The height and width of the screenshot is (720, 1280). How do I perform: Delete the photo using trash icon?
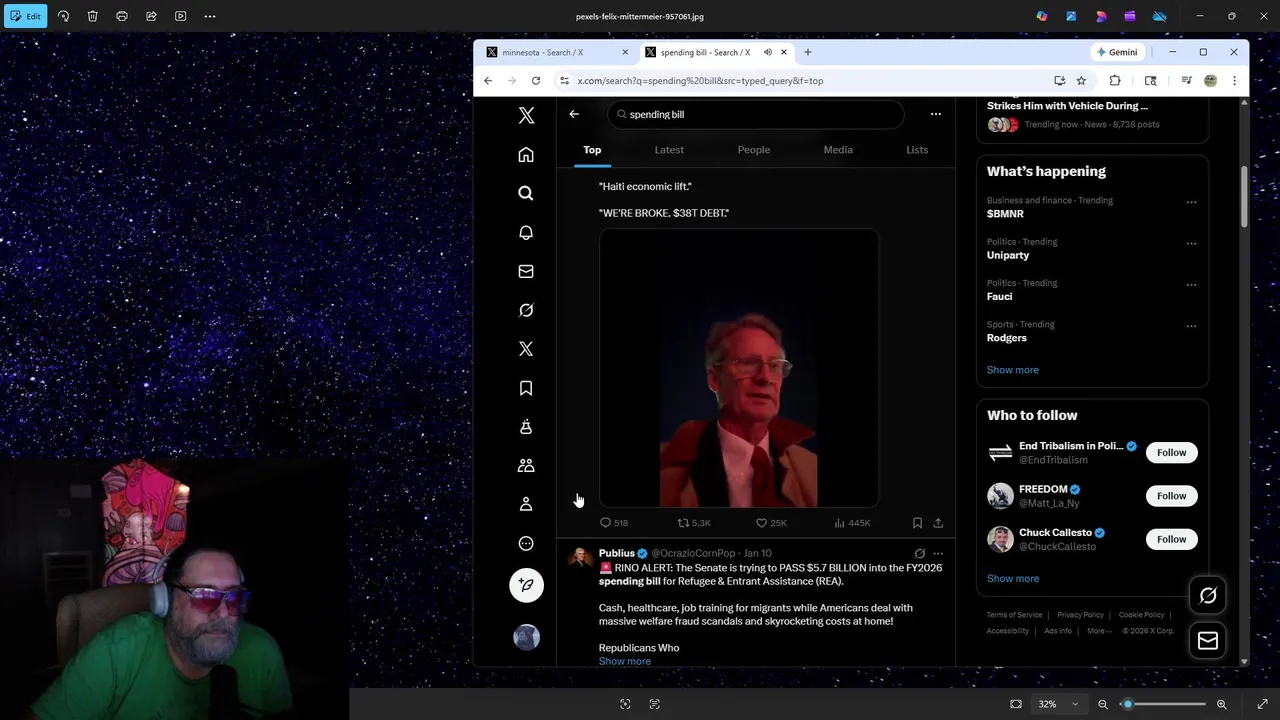92,16
